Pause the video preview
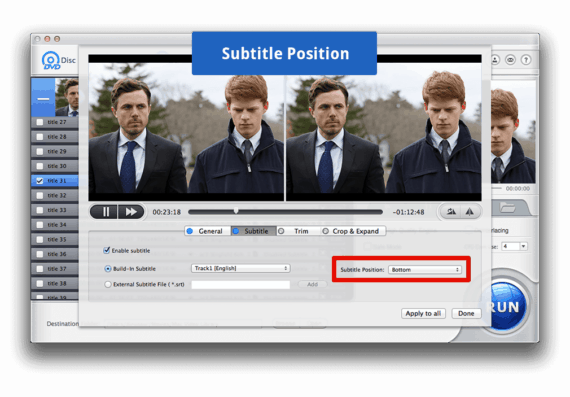Screen dimensions: 570x397 (x=104, y=212)
